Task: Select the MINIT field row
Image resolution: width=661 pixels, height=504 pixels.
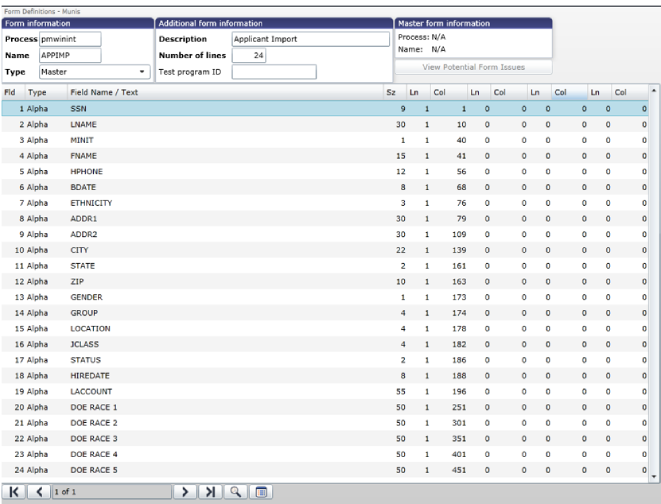Action: pos(325,140)
